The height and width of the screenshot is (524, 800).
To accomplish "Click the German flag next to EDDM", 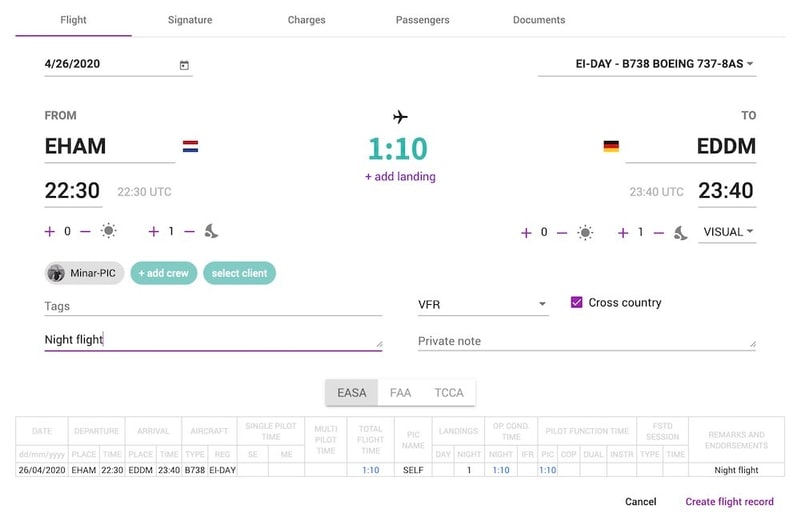I will [611, 147].
